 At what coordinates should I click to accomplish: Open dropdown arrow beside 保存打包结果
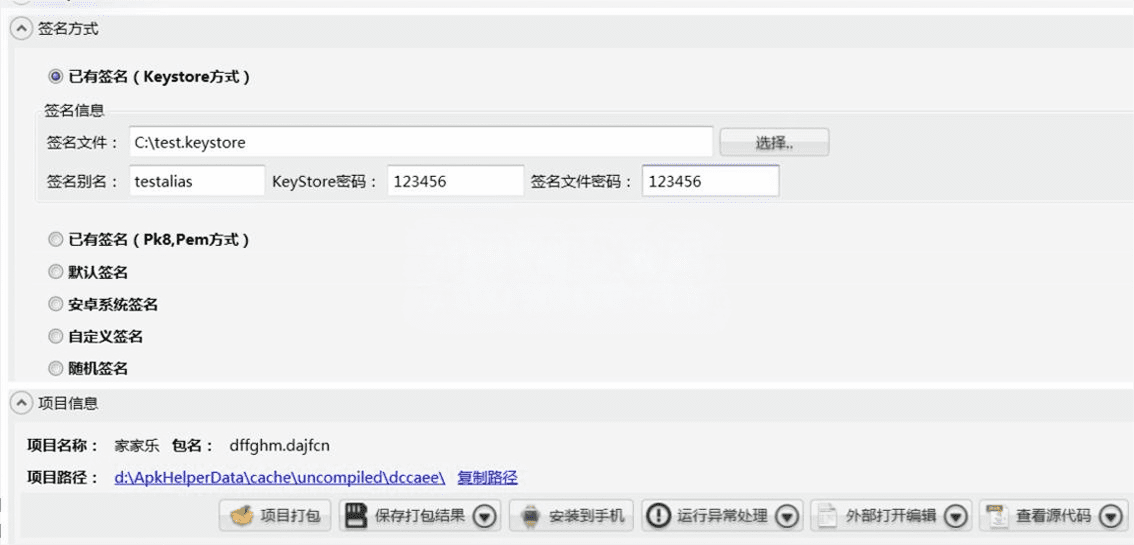(x=484, y=516)
